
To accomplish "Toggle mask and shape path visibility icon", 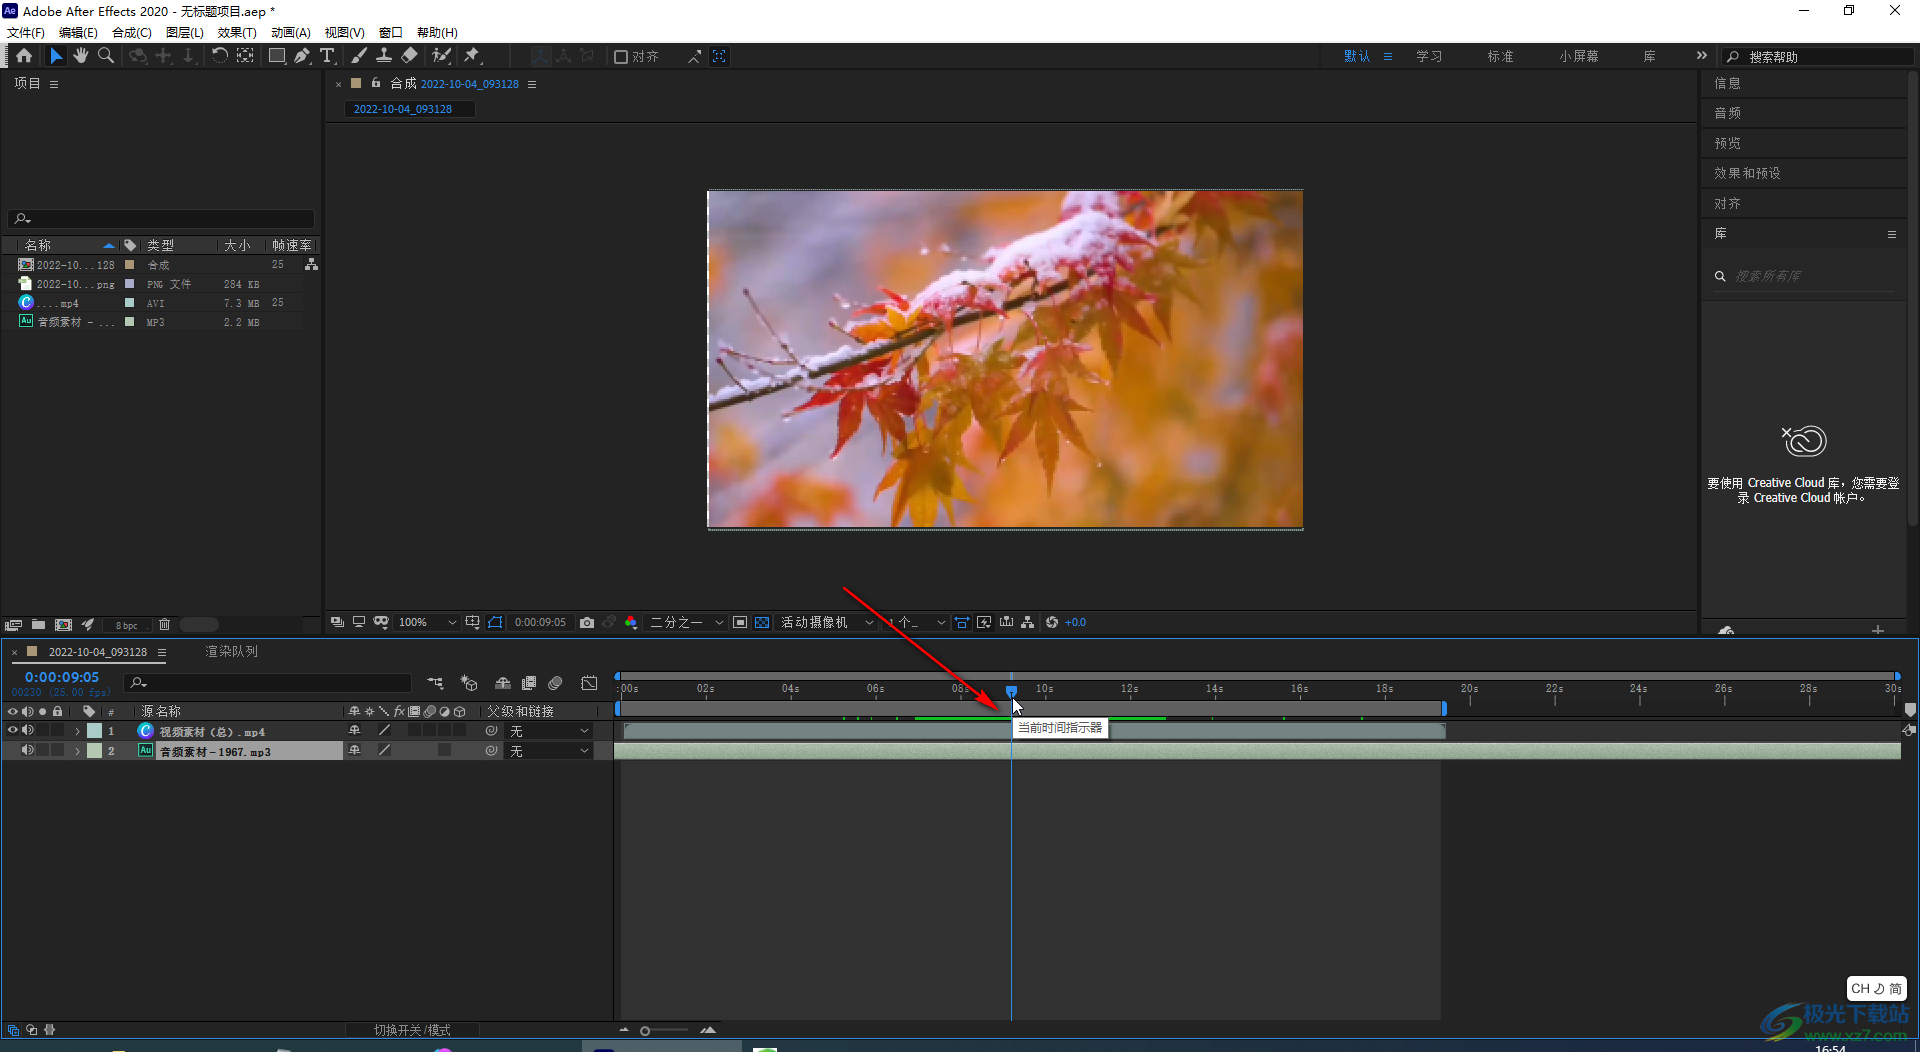I will pyautogui.click(x=495, y=622).
